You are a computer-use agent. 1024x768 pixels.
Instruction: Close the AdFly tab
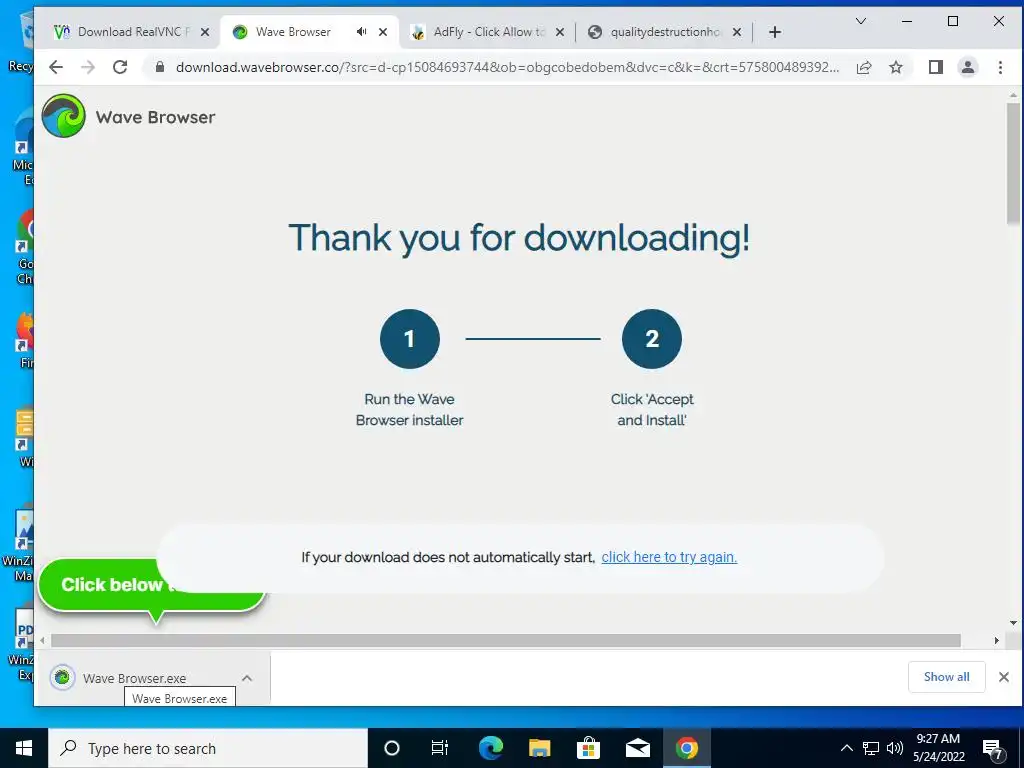pyautogui.click(x=560, y=32)
